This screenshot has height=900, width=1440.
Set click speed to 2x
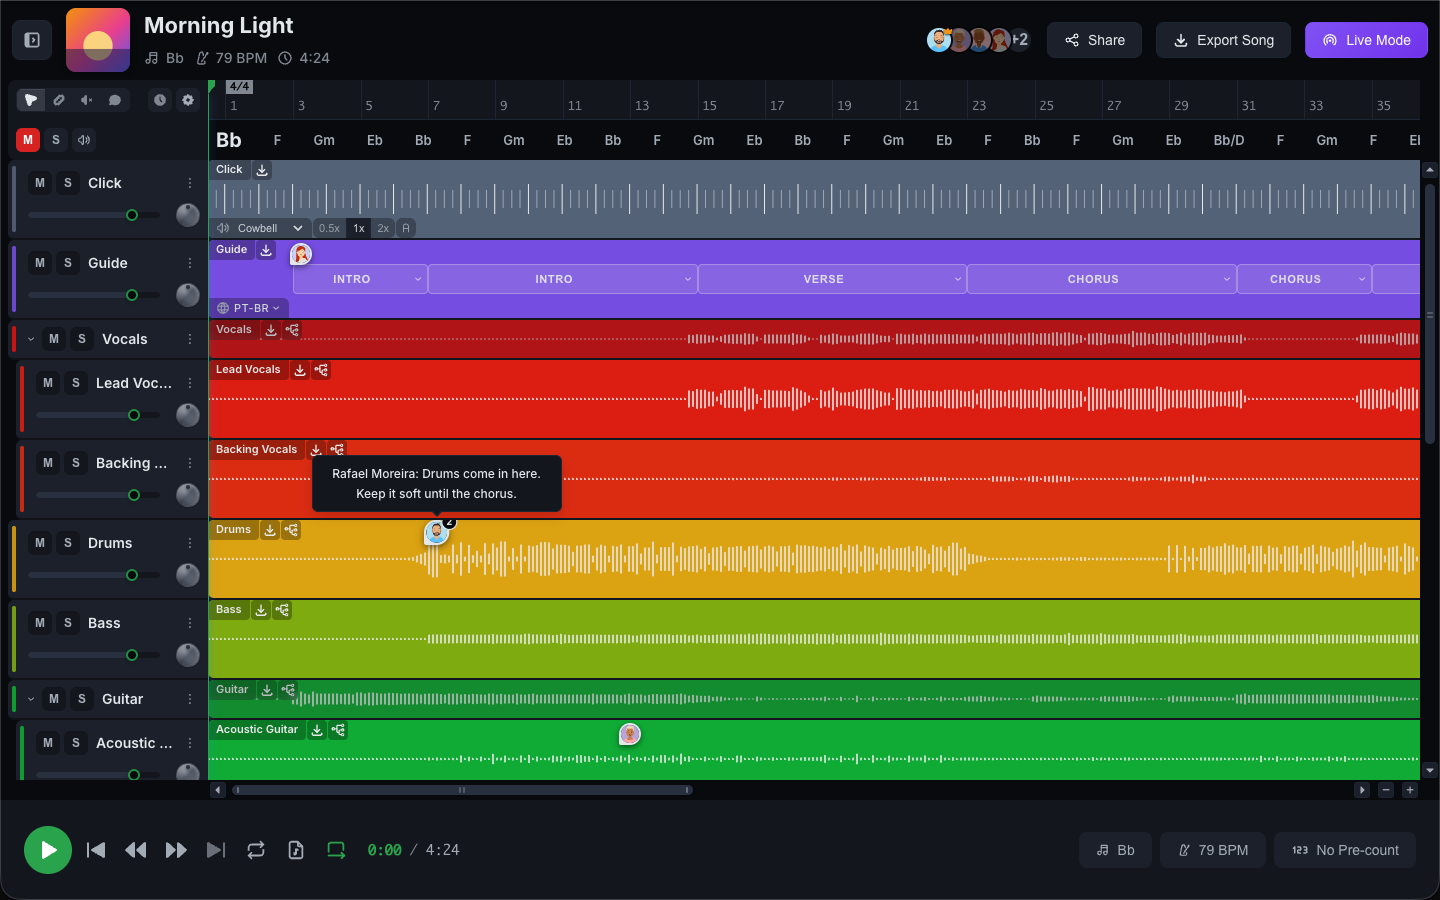point(383,228)
